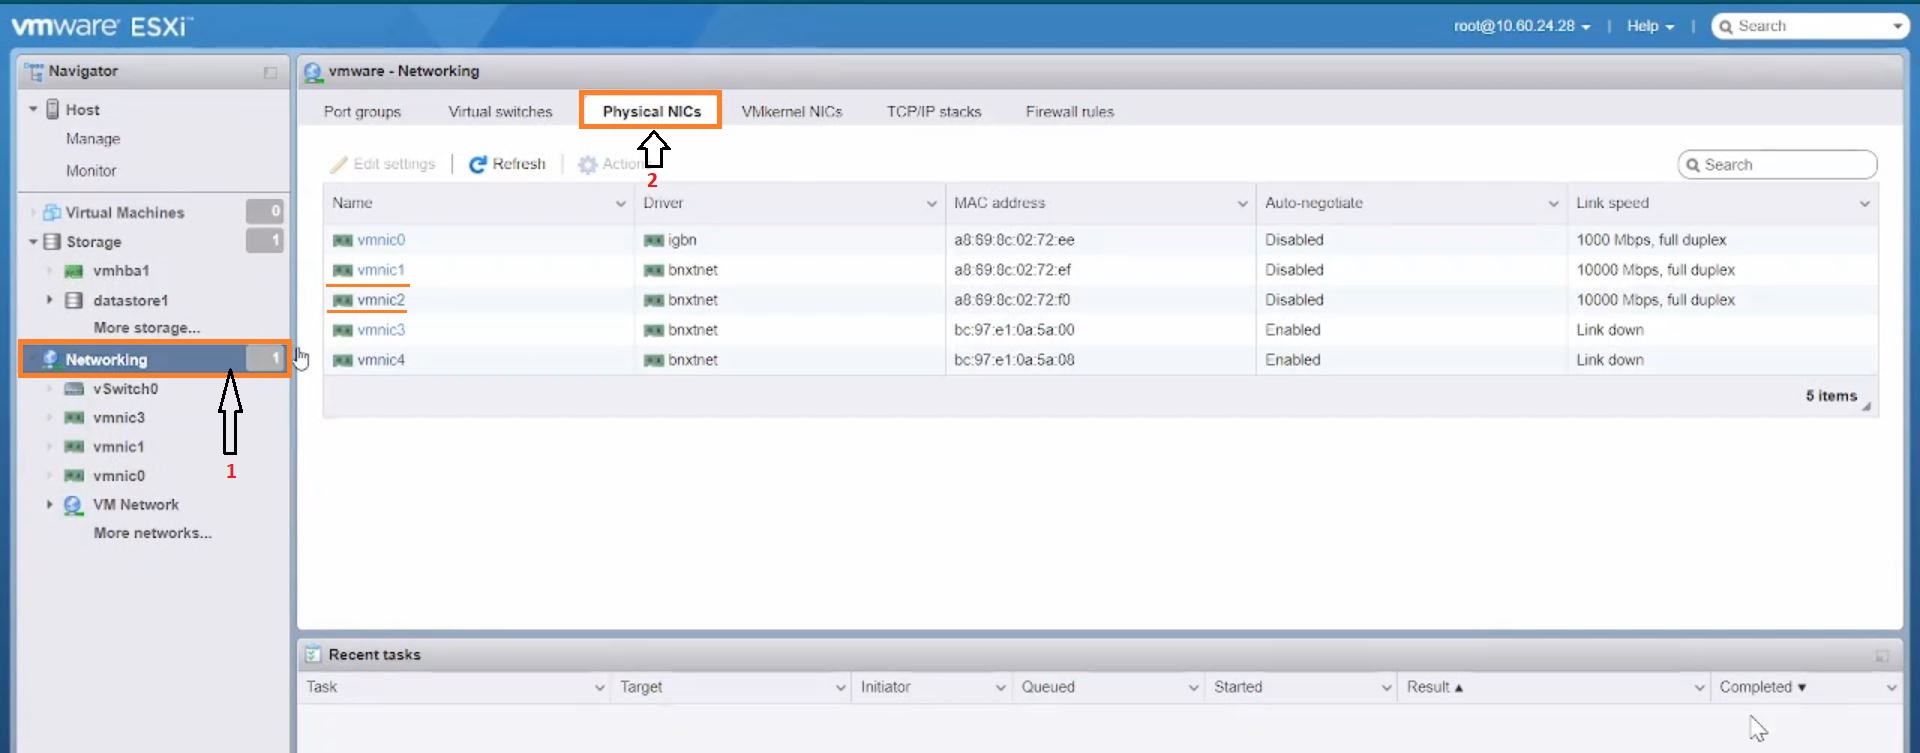
Task: Open the vmnic1 link in the table
Action: [381, 270]
